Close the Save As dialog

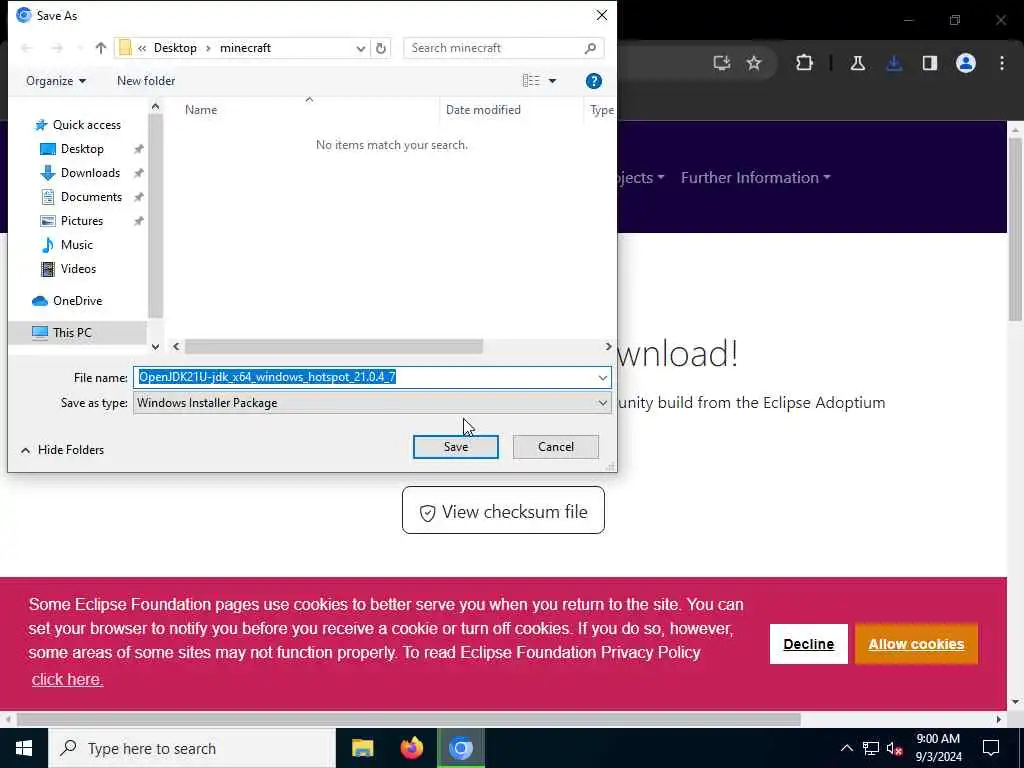point(601,15)
